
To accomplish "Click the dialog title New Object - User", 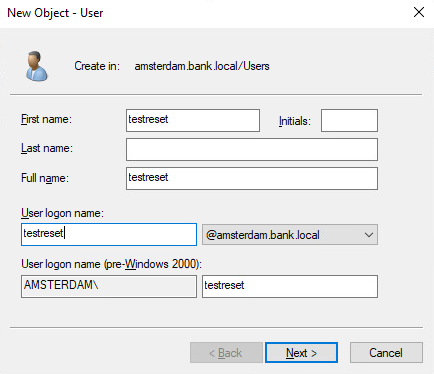I will pyautogui.click(x=55, y=13).
